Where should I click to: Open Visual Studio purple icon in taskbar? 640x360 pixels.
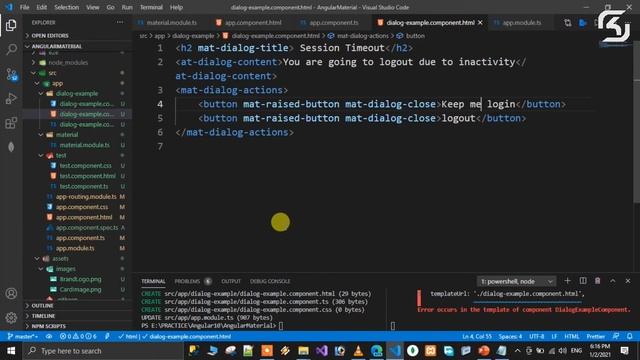322,351
